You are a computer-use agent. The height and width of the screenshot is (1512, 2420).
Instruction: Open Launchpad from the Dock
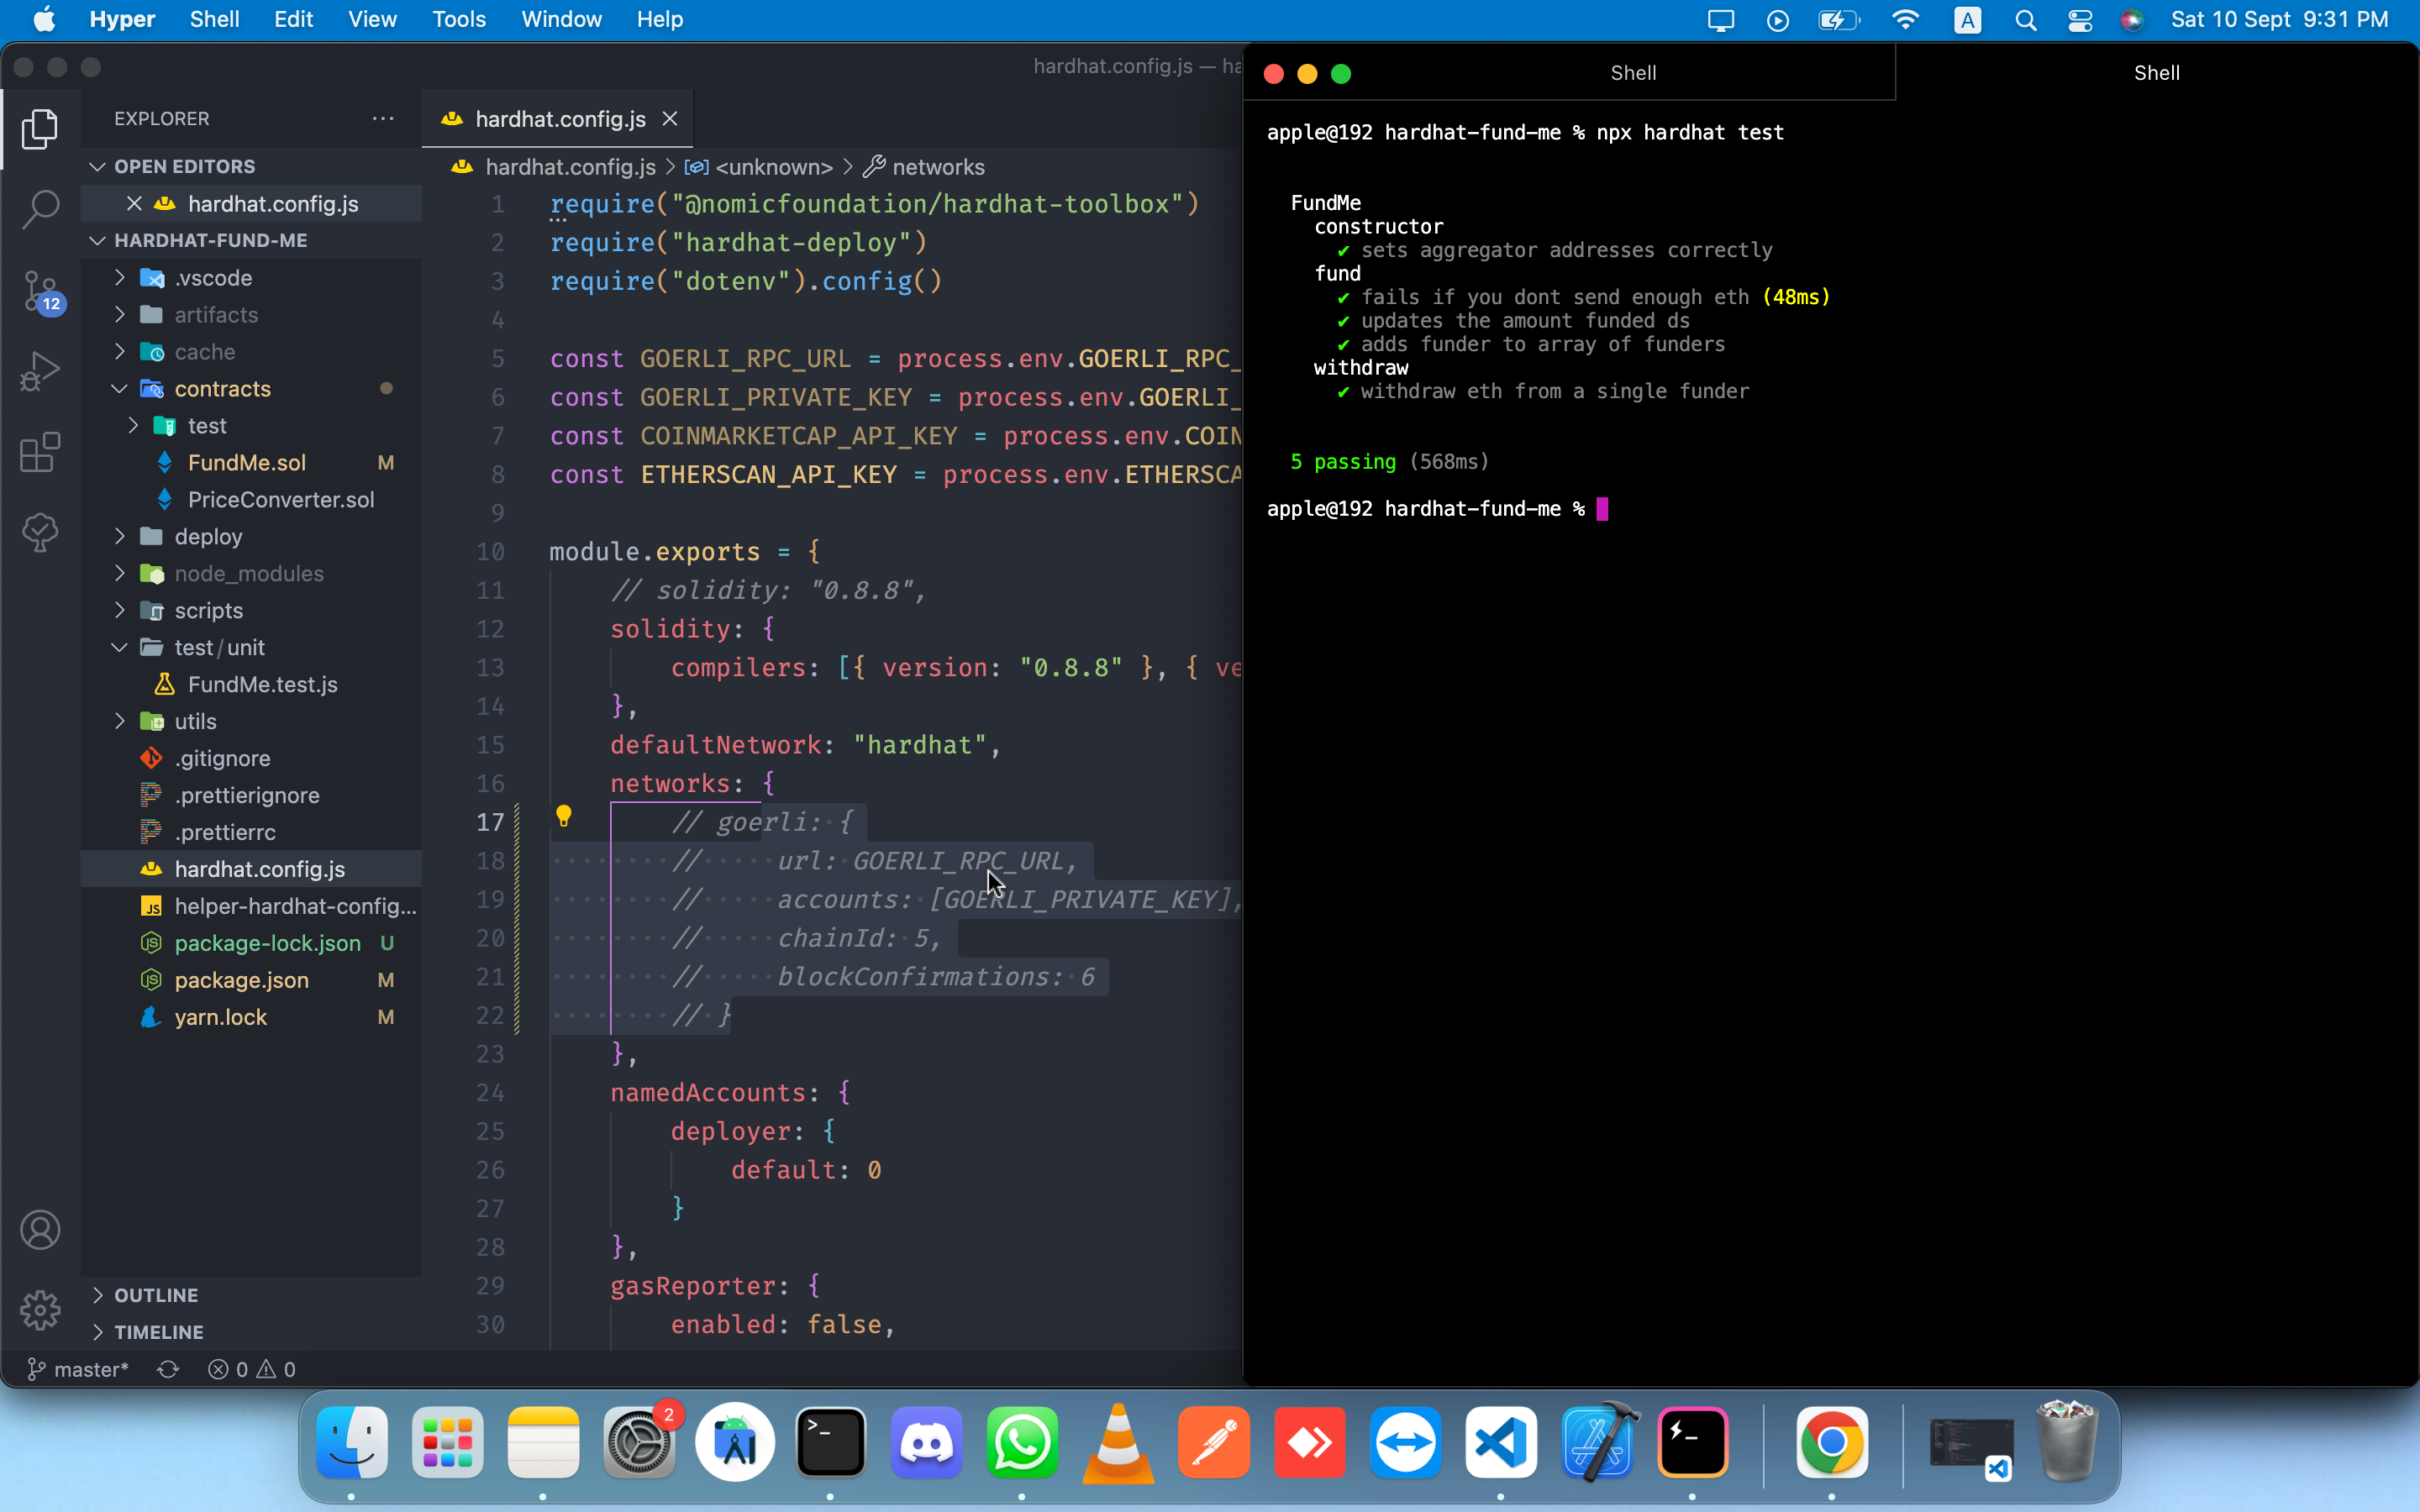pyautogui.click(x=447, y=1442)
